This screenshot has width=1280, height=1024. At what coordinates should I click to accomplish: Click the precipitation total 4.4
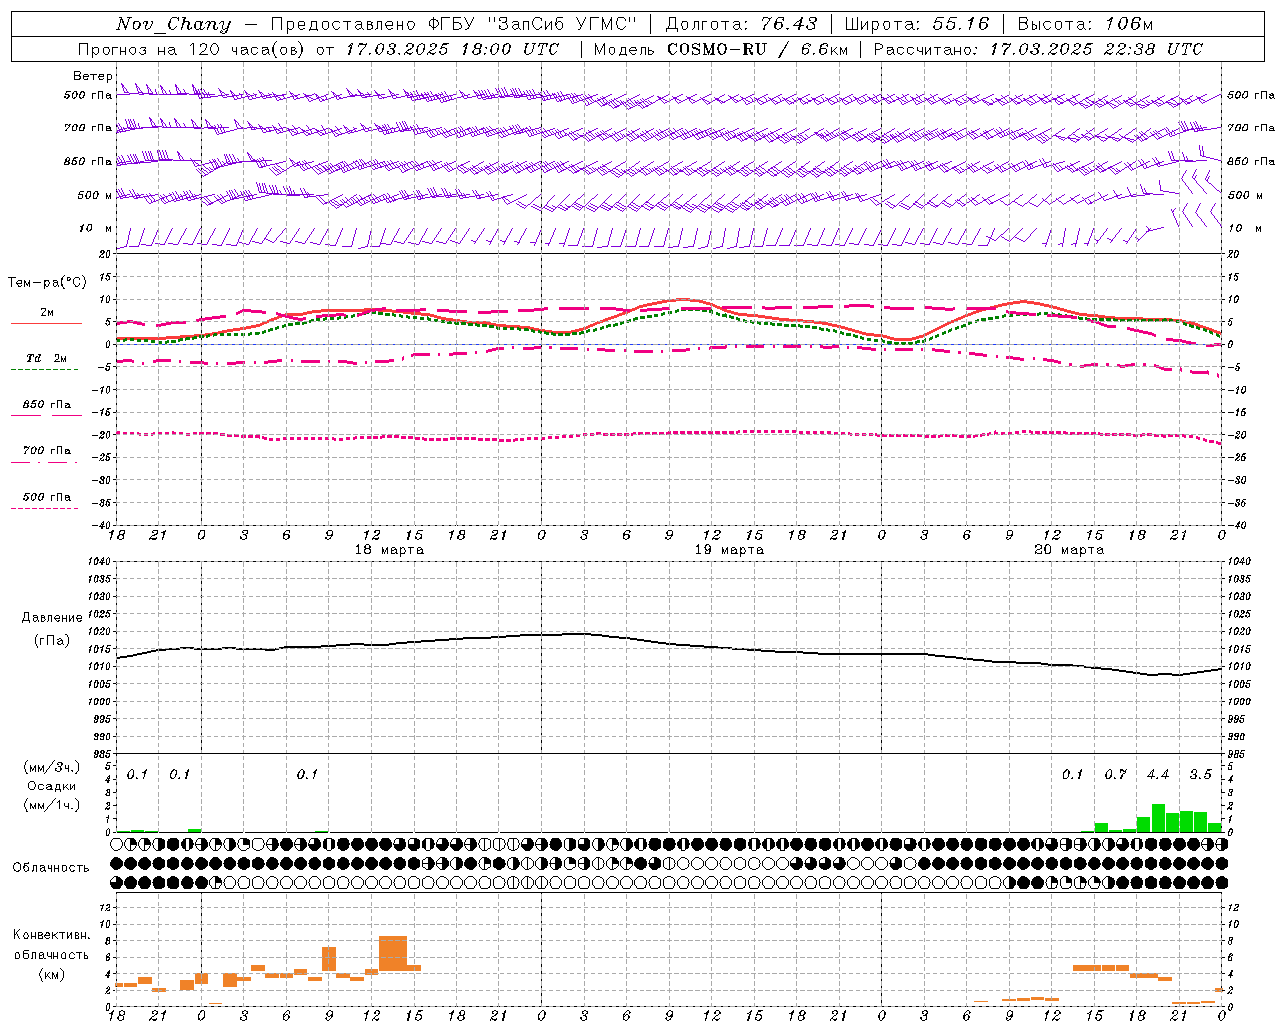(1158, 774)
